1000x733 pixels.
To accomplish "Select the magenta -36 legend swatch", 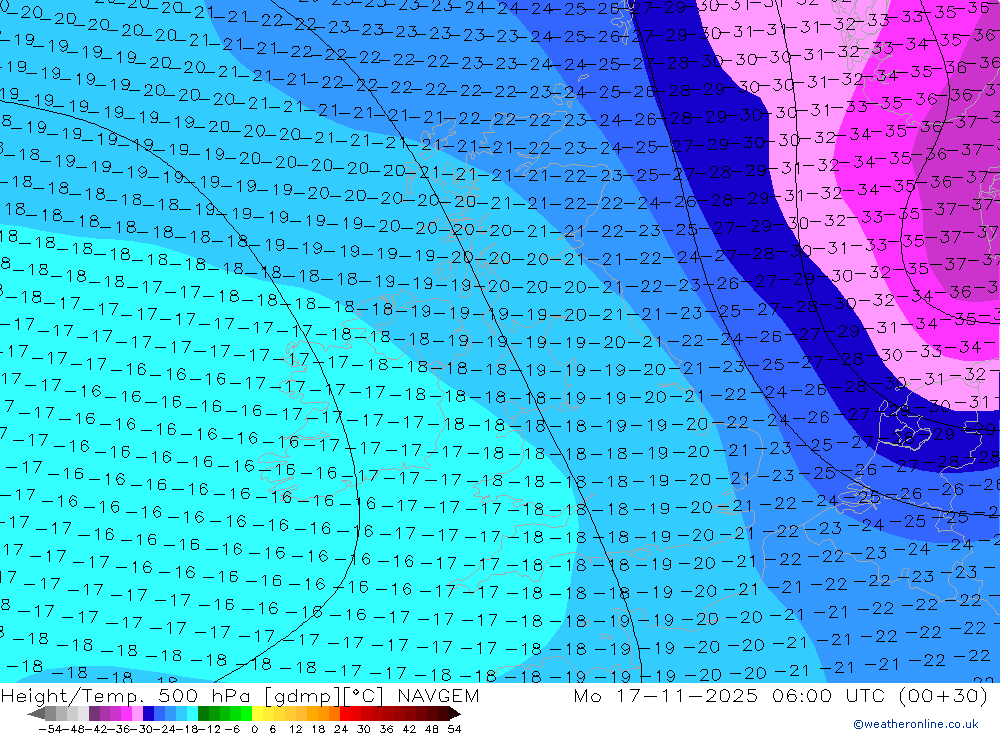I will tap(126, 713).
